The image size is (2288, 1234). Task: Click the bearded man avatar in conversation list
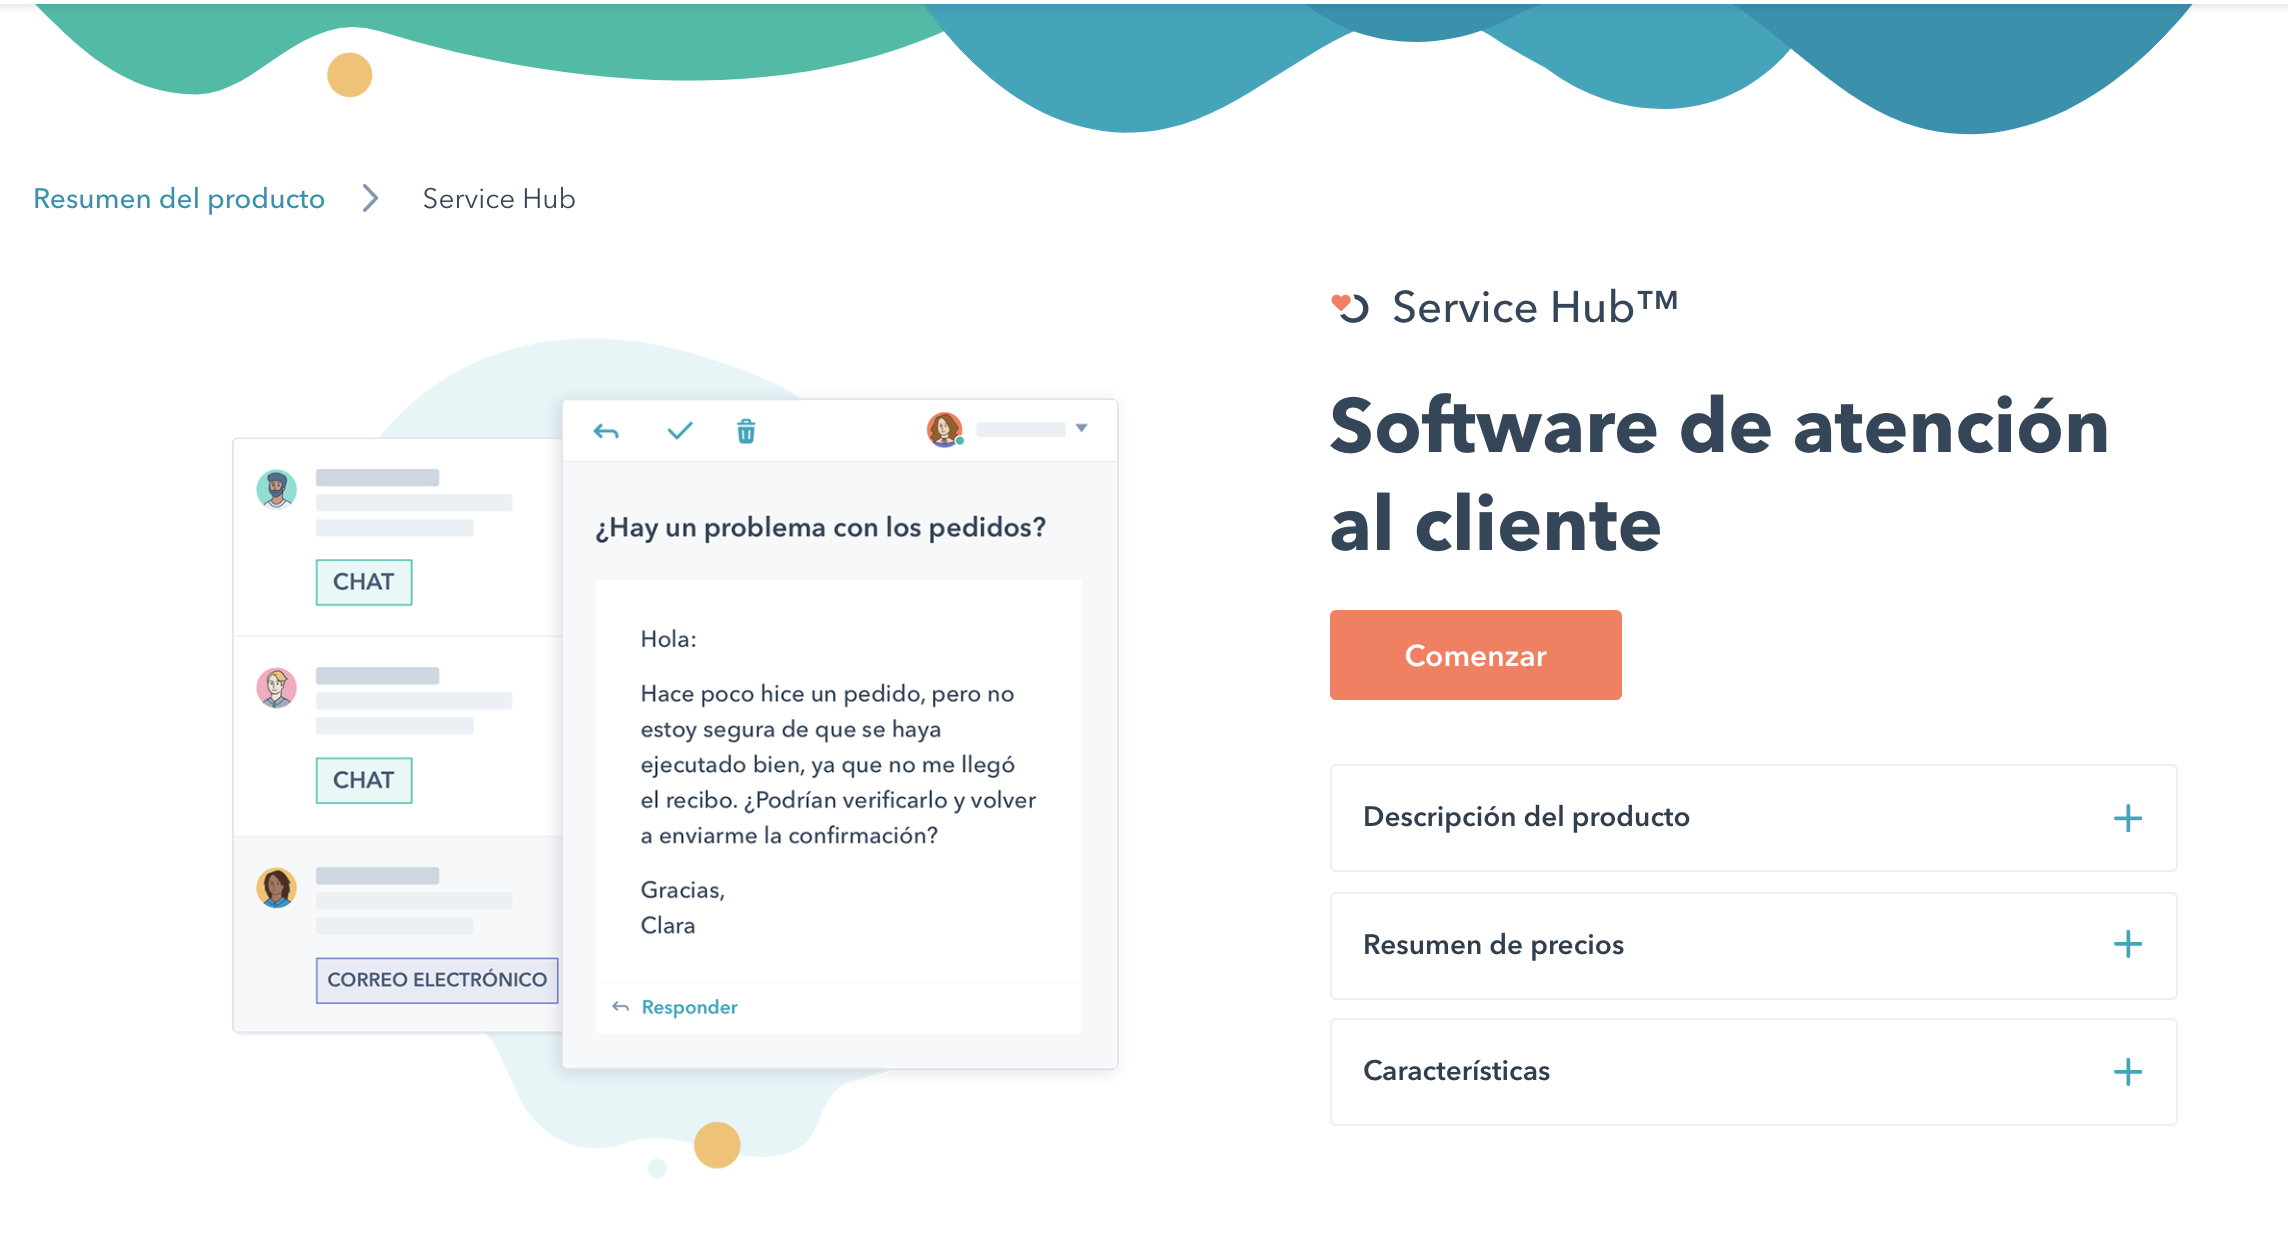tap(277, 490)
